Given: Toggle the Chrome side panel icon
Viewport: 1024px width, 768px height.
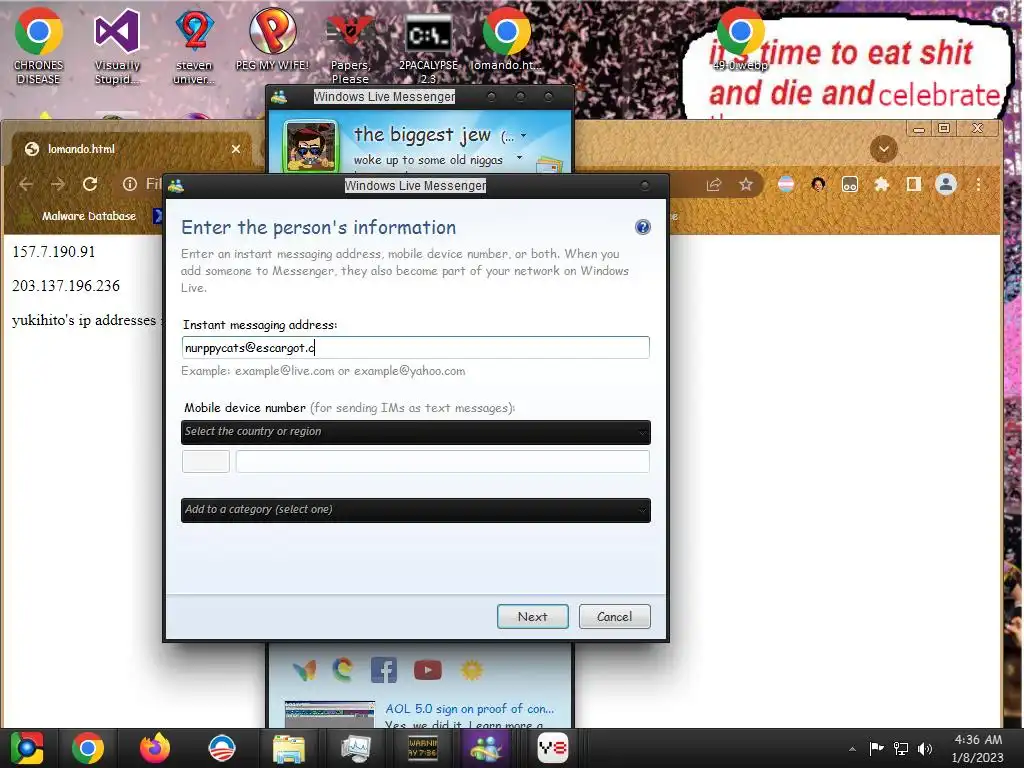Looking at the screenshot, I should (x=914, y=185).
